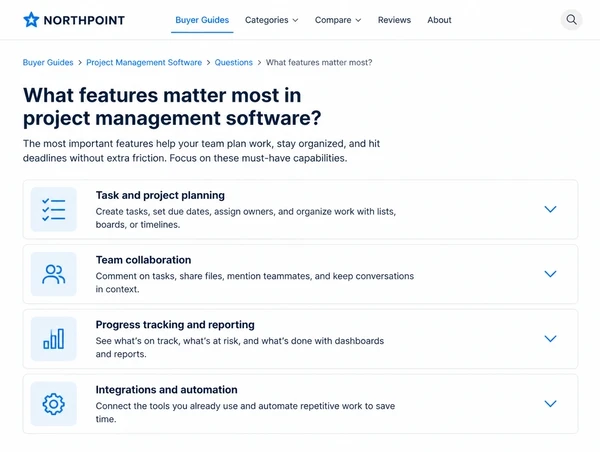Go to the Reviews nav item
Screen dimensions: 600x452
(394, 20)
